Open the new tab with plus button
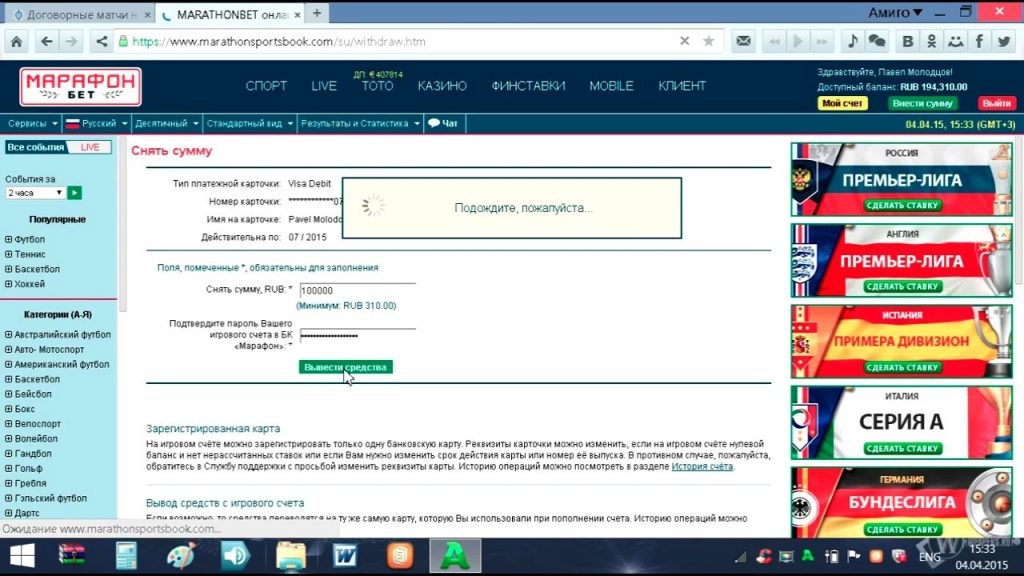This screenshot has width=1024, height=576. click(317, 13)
